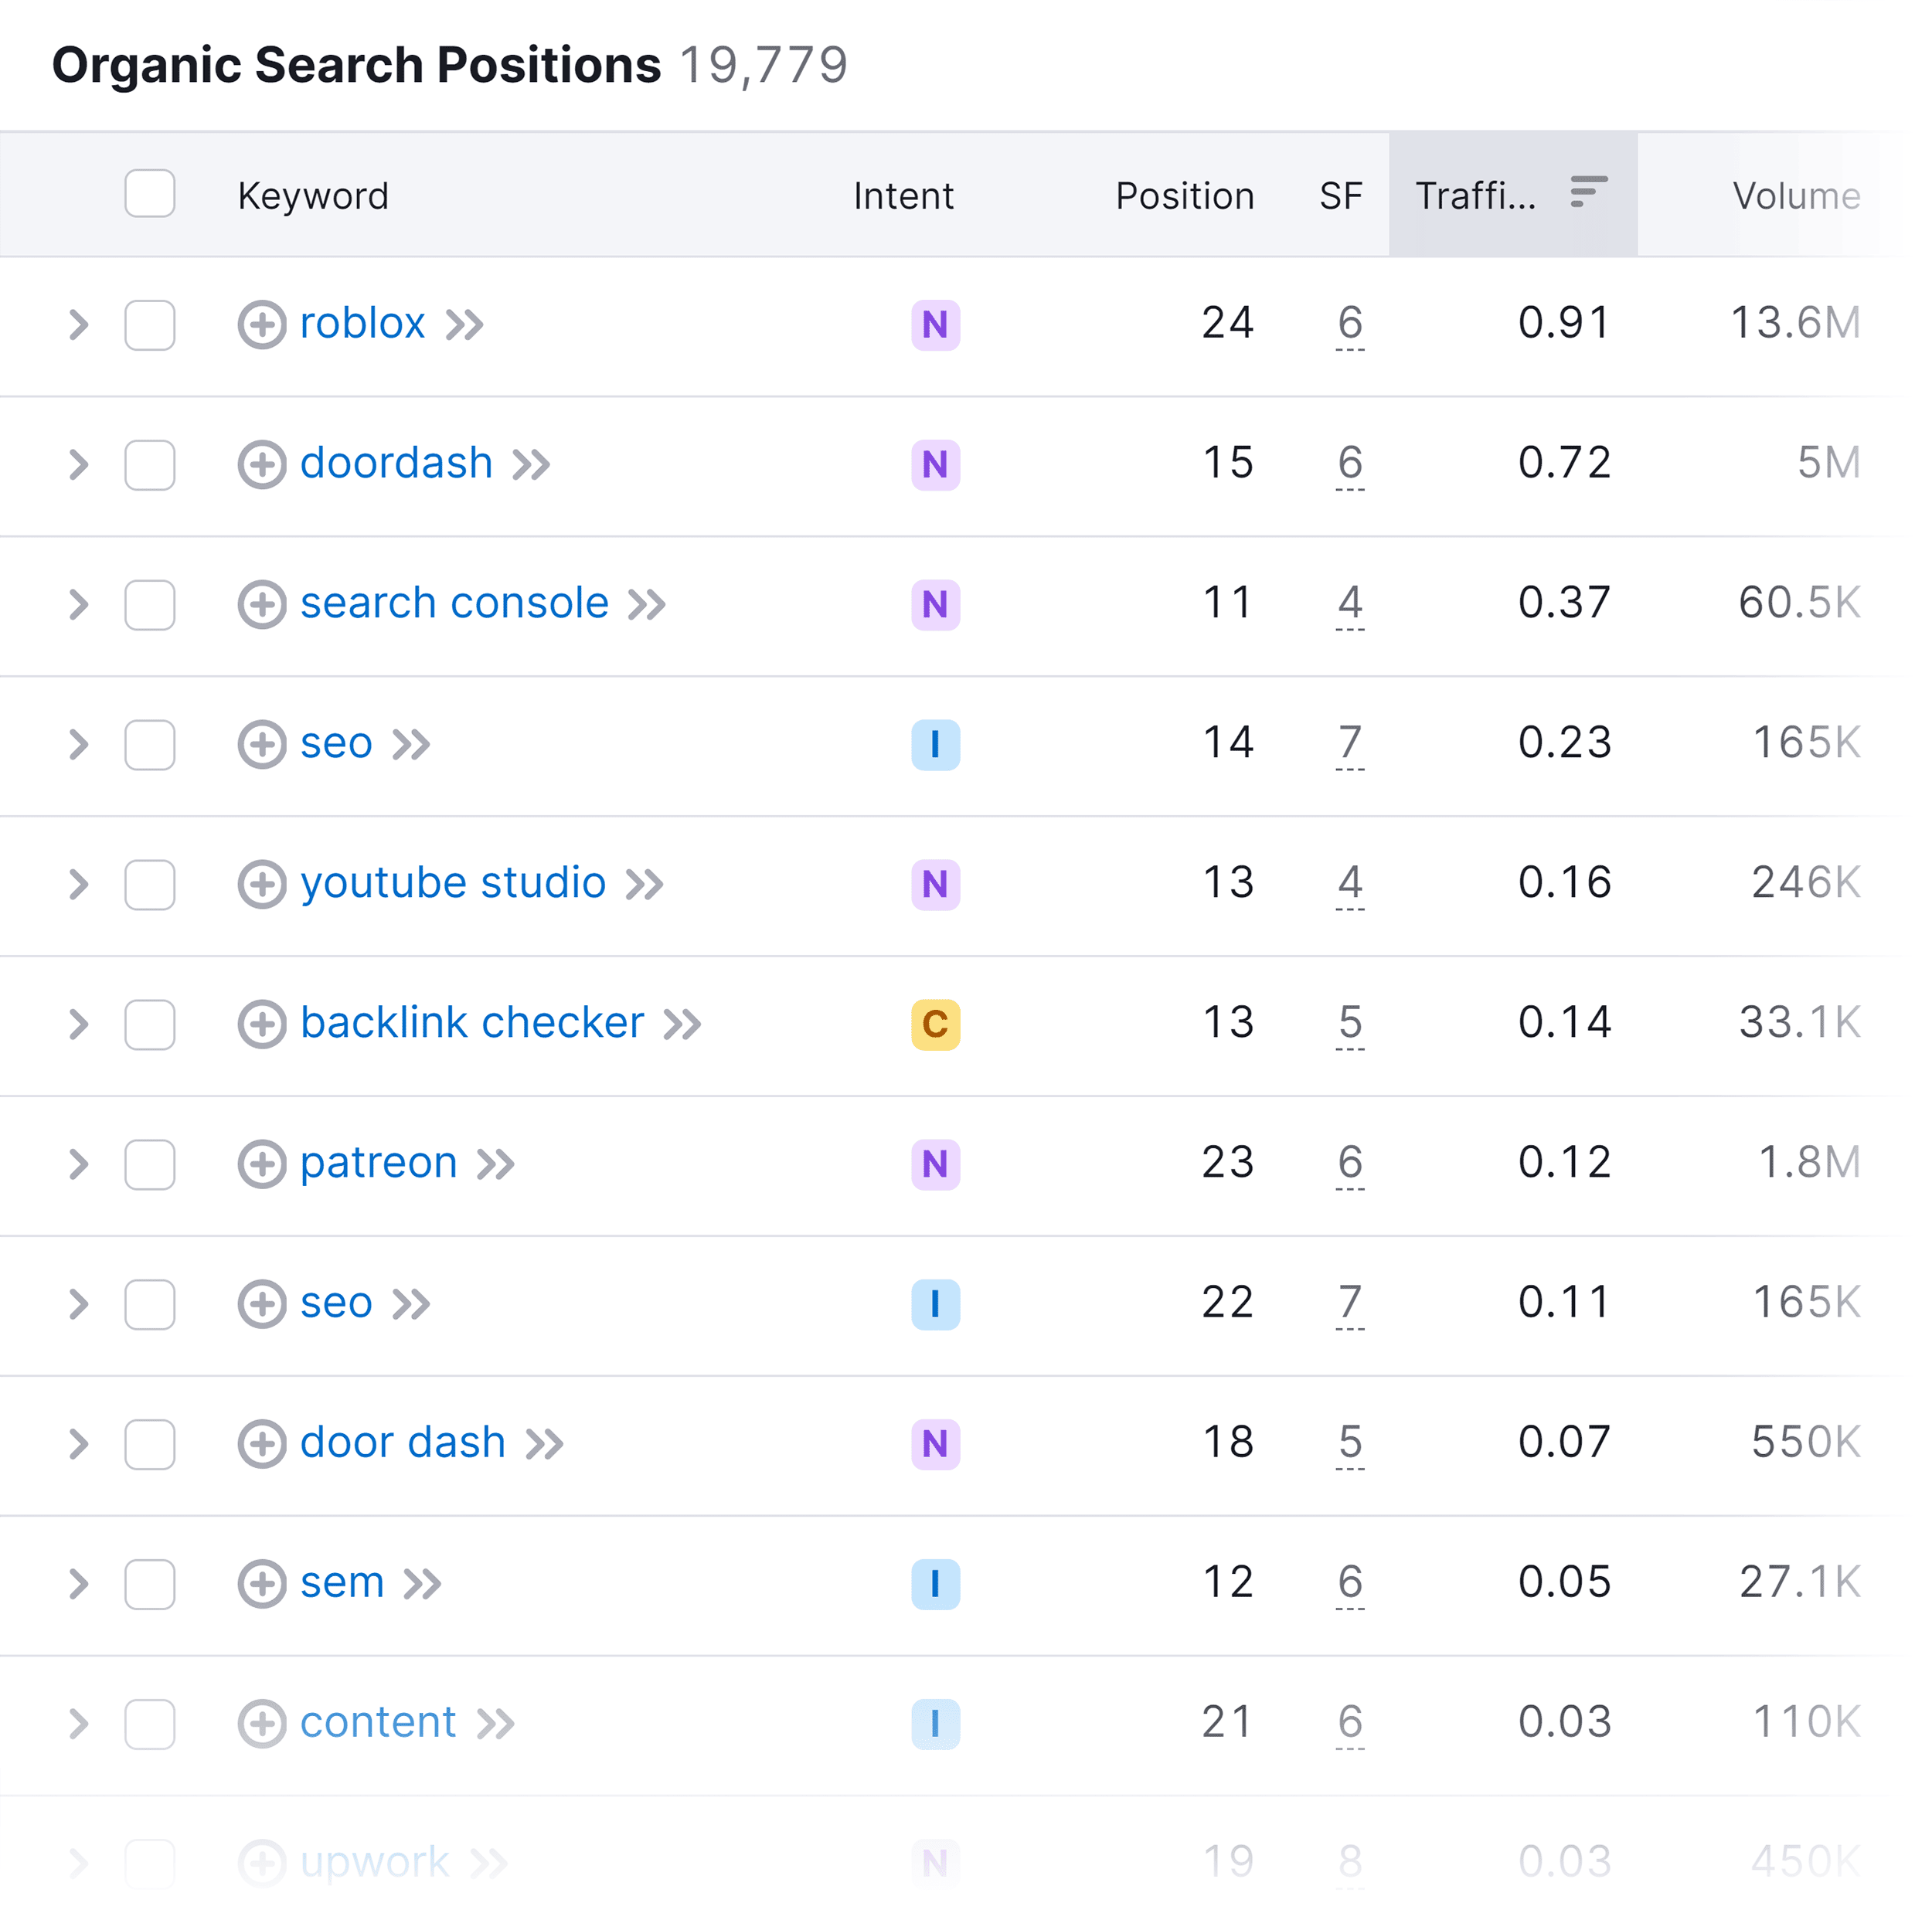Click the plus icon next to roblox
Screen dimensions: 1932x1920
(262, 324)
